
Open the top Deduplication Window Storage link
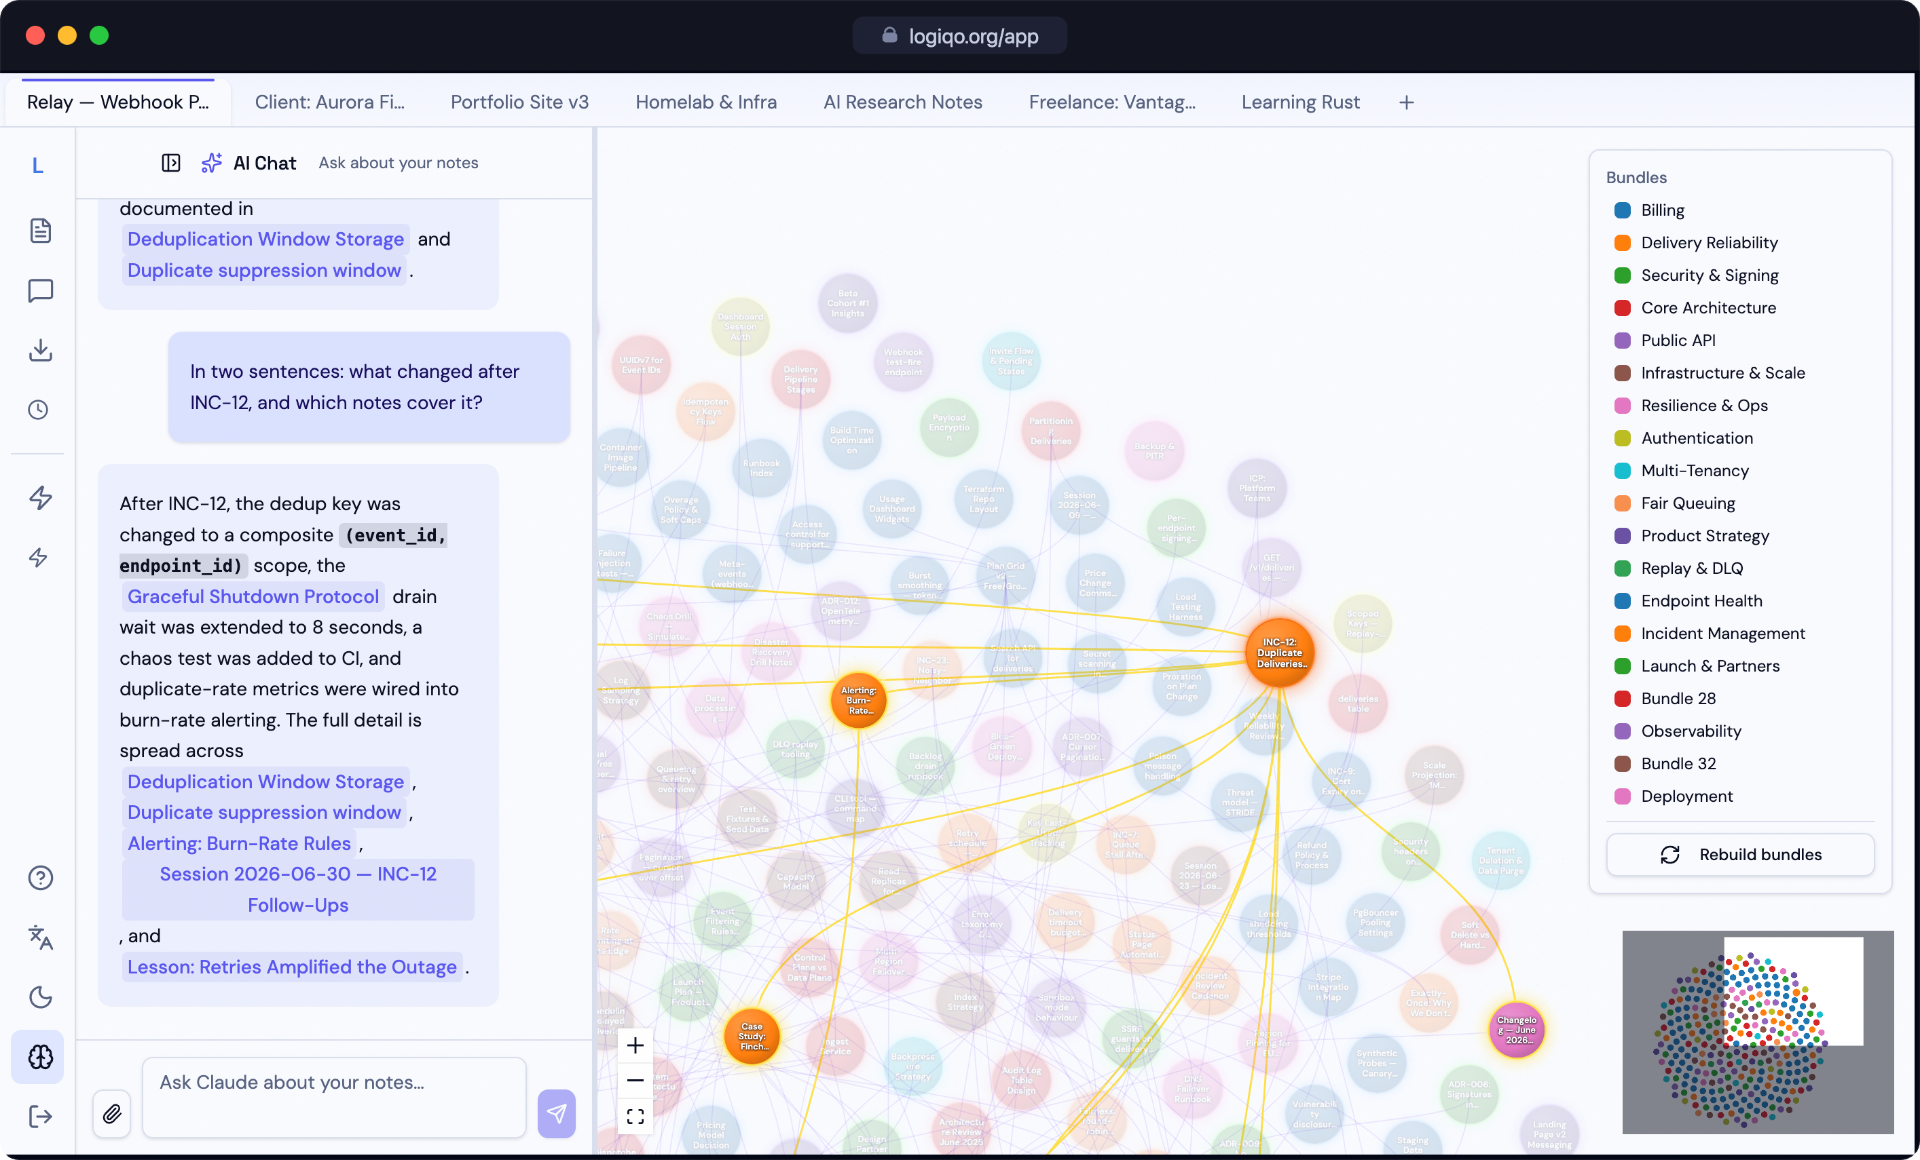(266, 239)
